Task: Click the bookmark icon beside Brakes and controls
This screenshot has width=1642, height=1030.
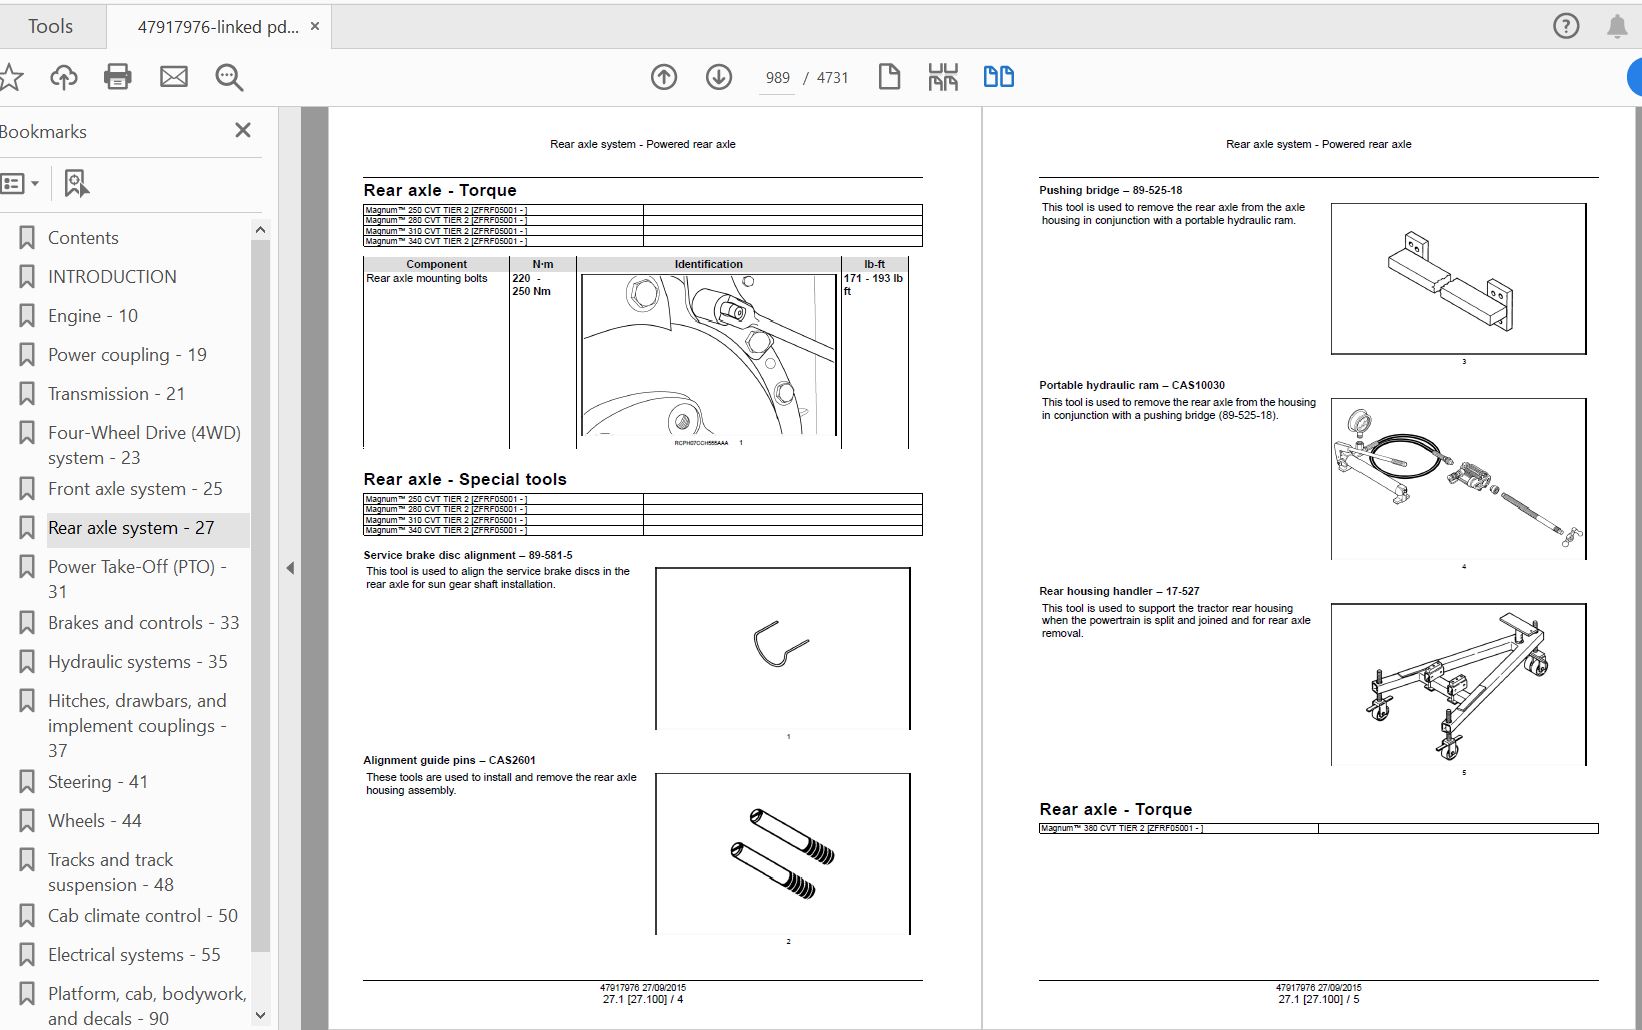Action: point(27,623)
